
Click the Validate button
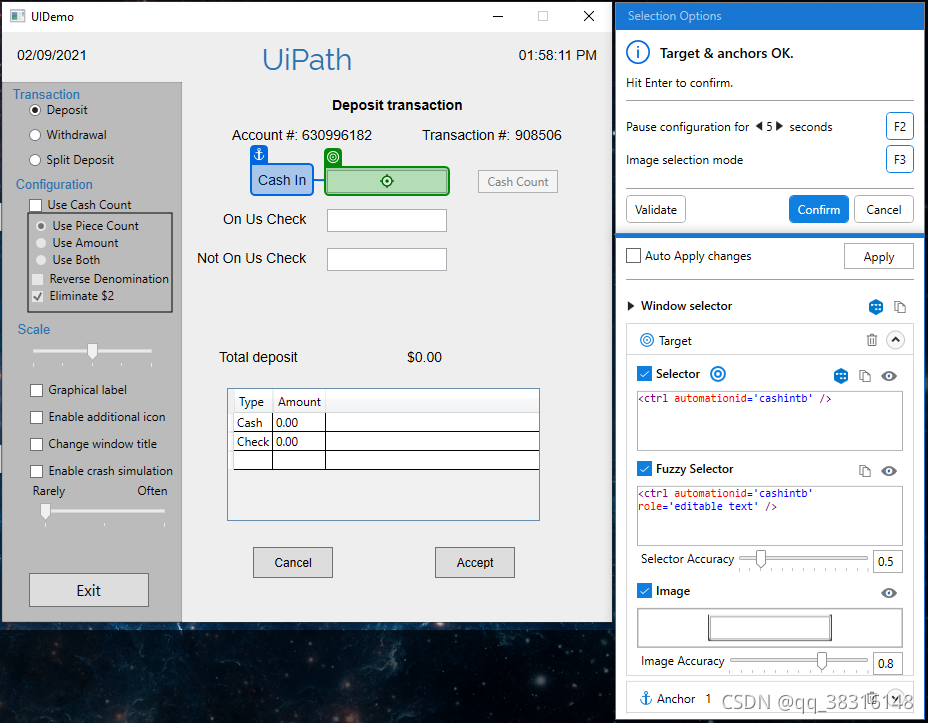656,209
